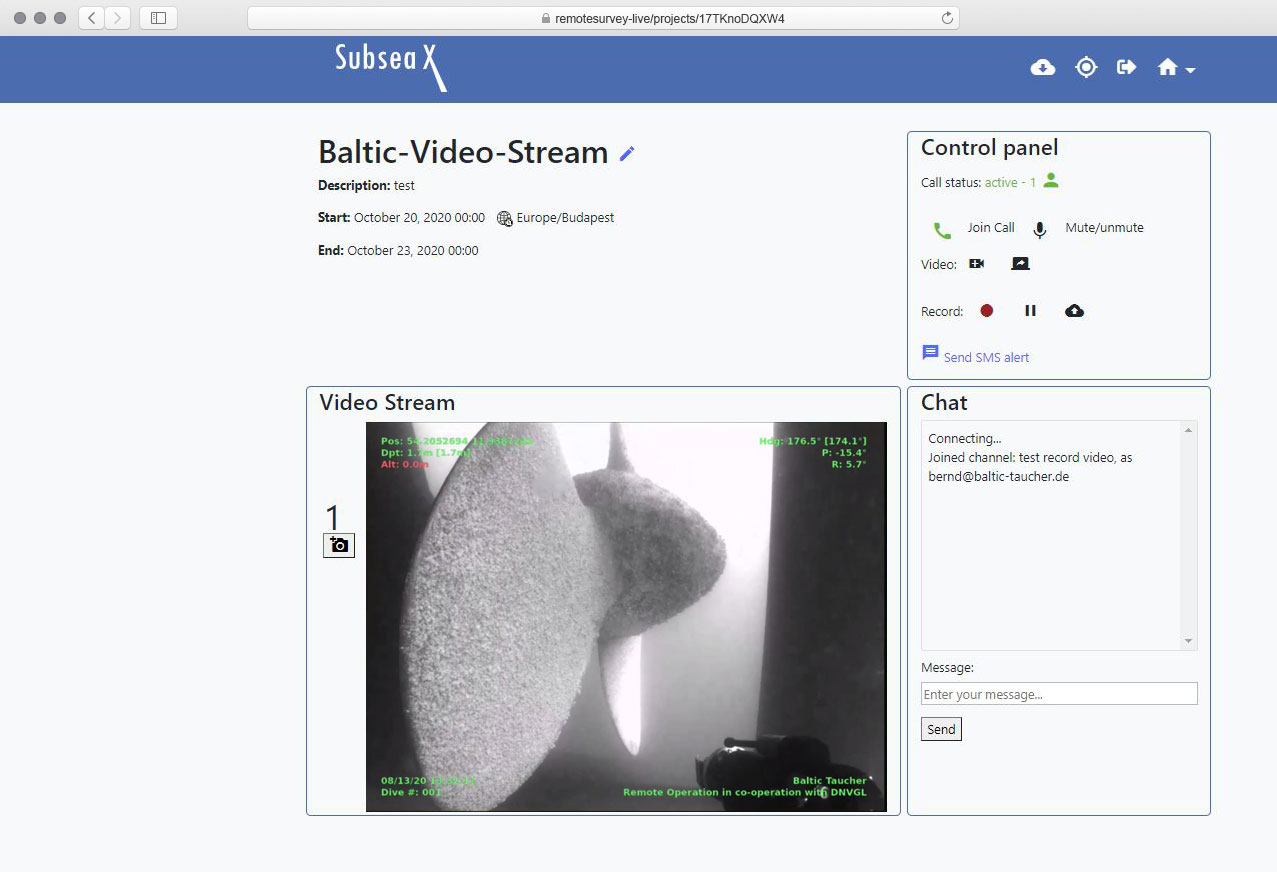This screenshot has width=1277, height=872.
Task: Click the Enter your message input field
Action: coord(1058,693)
